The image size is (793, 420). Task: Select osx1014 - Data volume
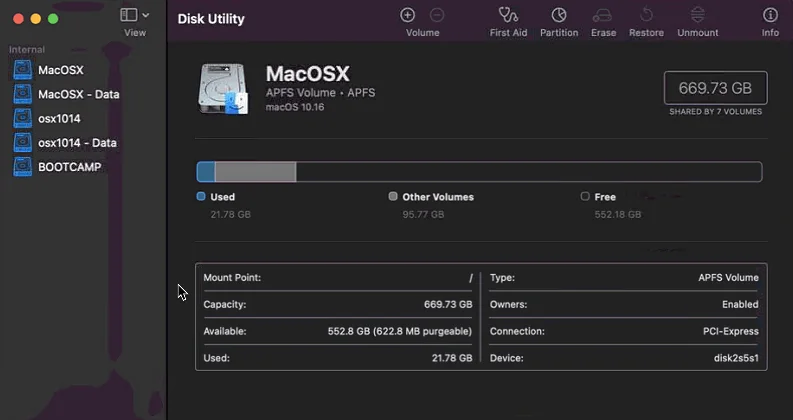coord(77,143)
